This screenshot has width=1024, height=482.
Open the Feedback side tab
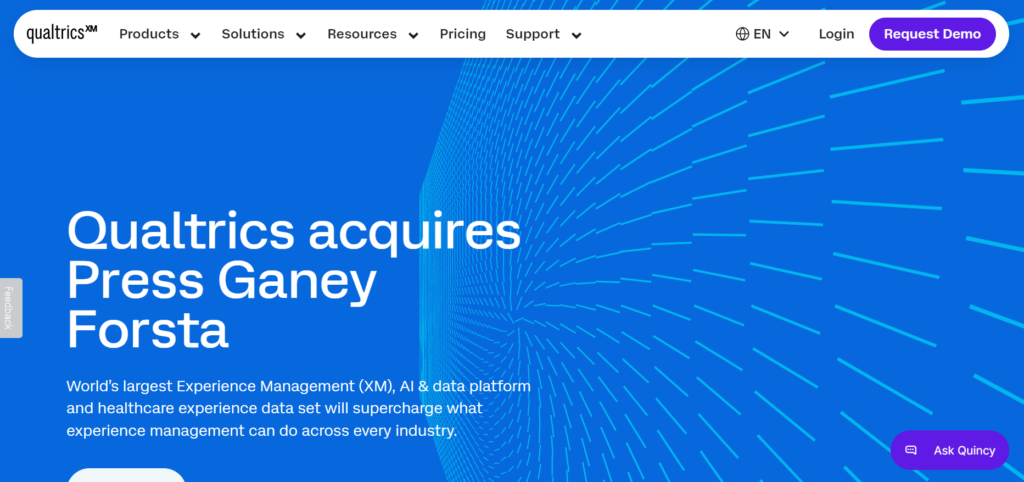click(x=9, y=308)
